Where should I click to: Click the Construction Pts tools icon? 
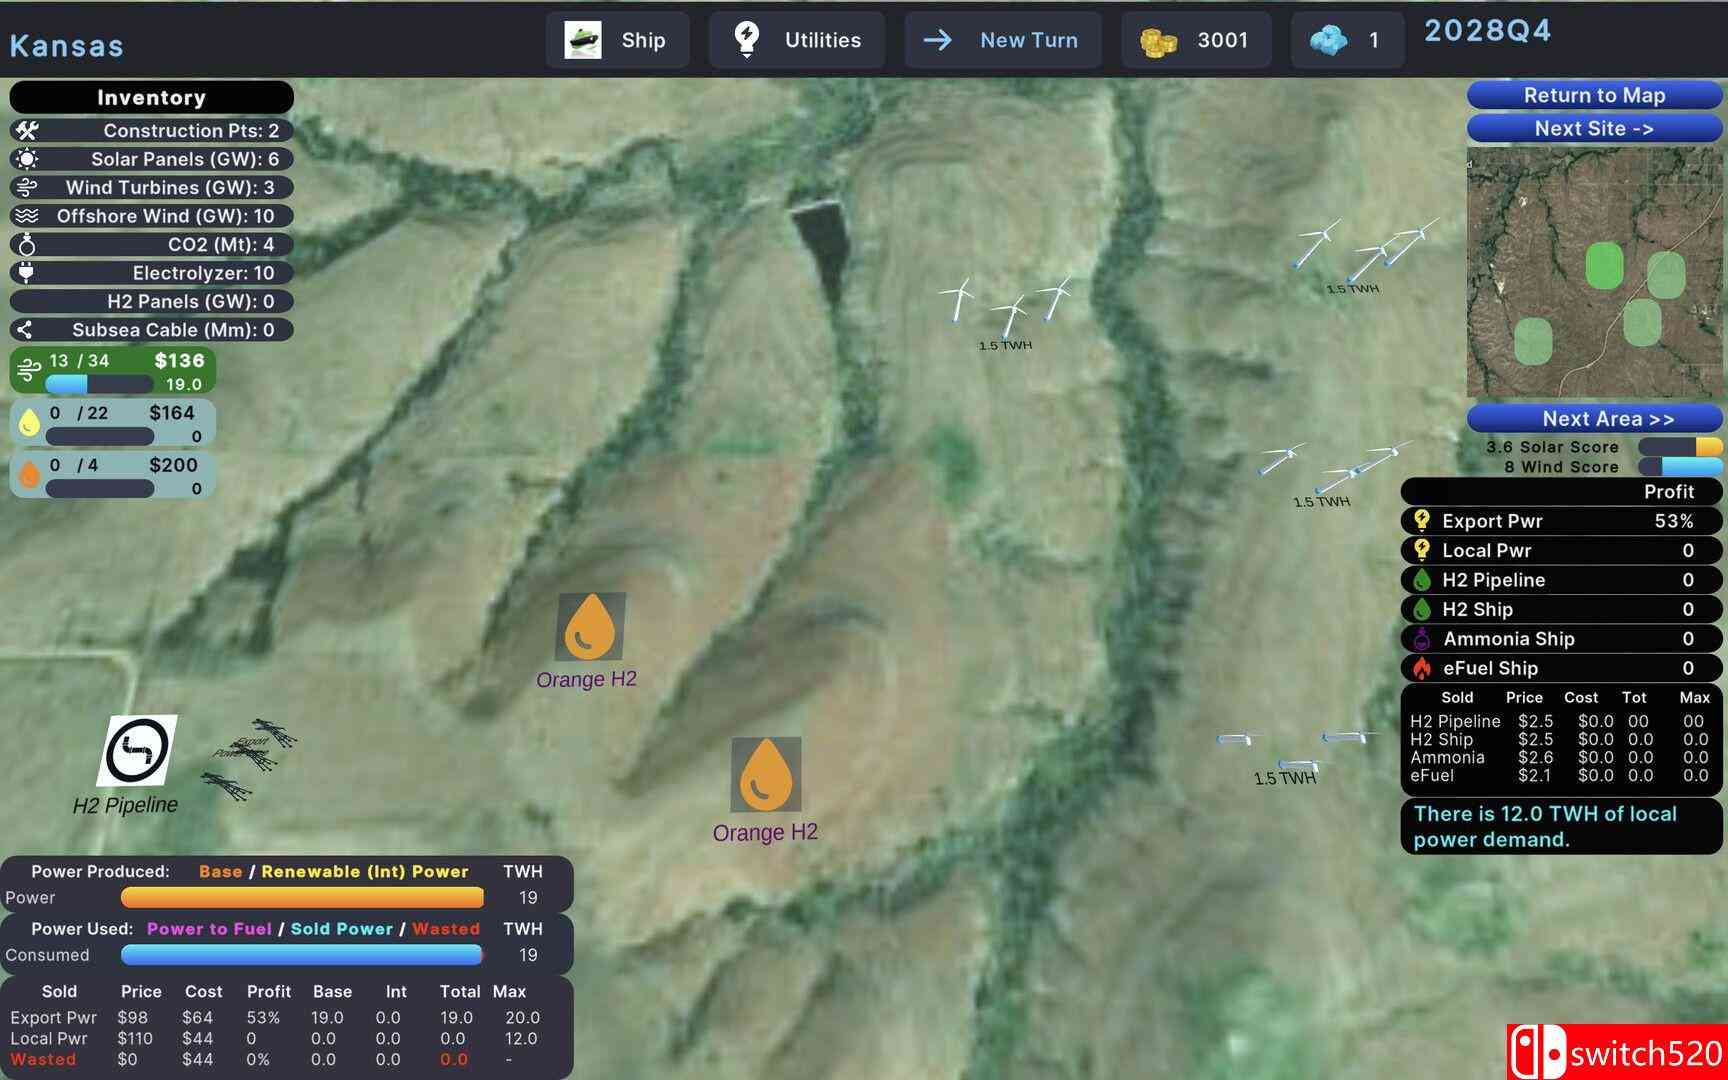coord(27,130)
